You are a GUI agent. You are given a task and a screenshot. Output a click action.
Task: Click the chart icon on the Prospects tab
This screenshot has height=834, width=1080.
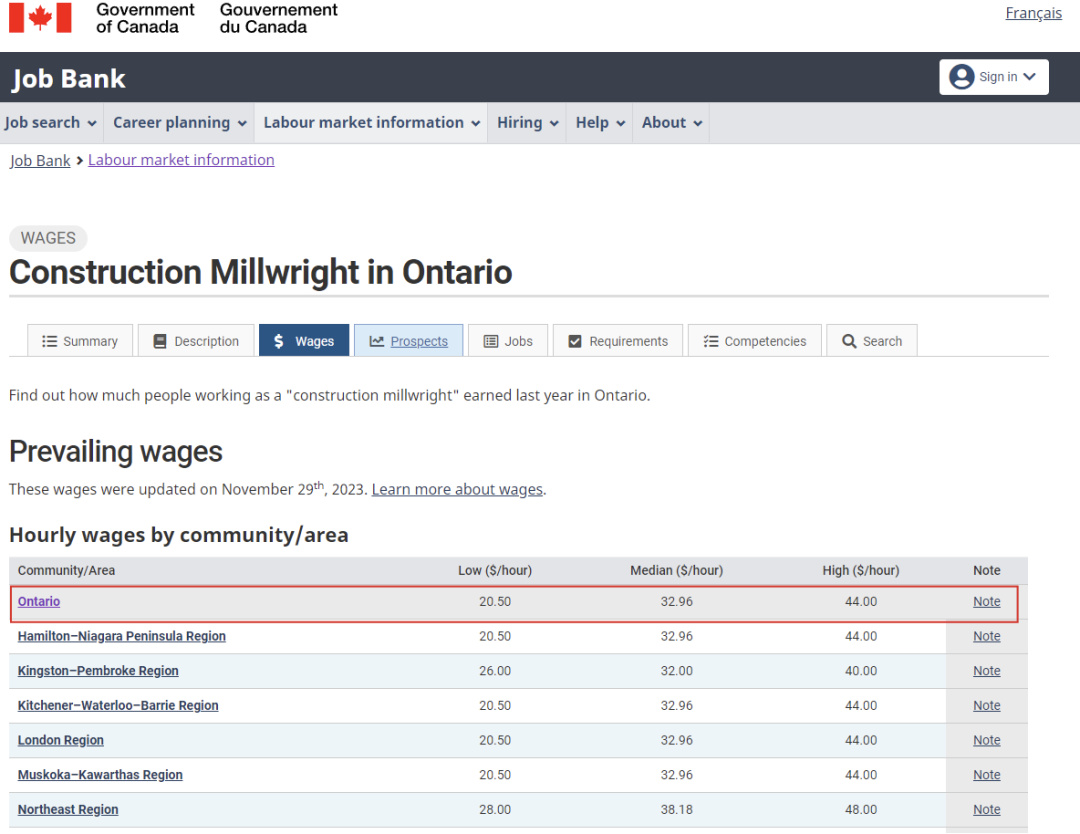pyautogui.click(x=376, y=341)
